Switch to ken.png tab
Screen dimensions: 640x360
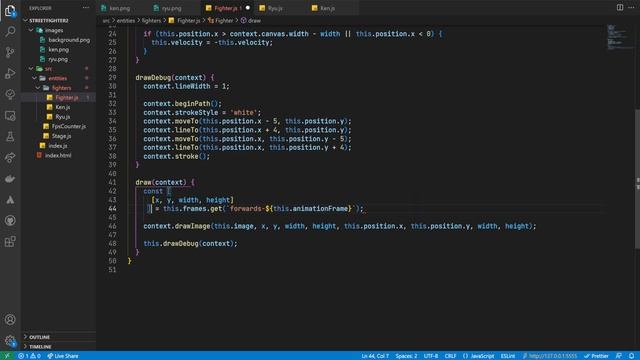tap(120, 8)
